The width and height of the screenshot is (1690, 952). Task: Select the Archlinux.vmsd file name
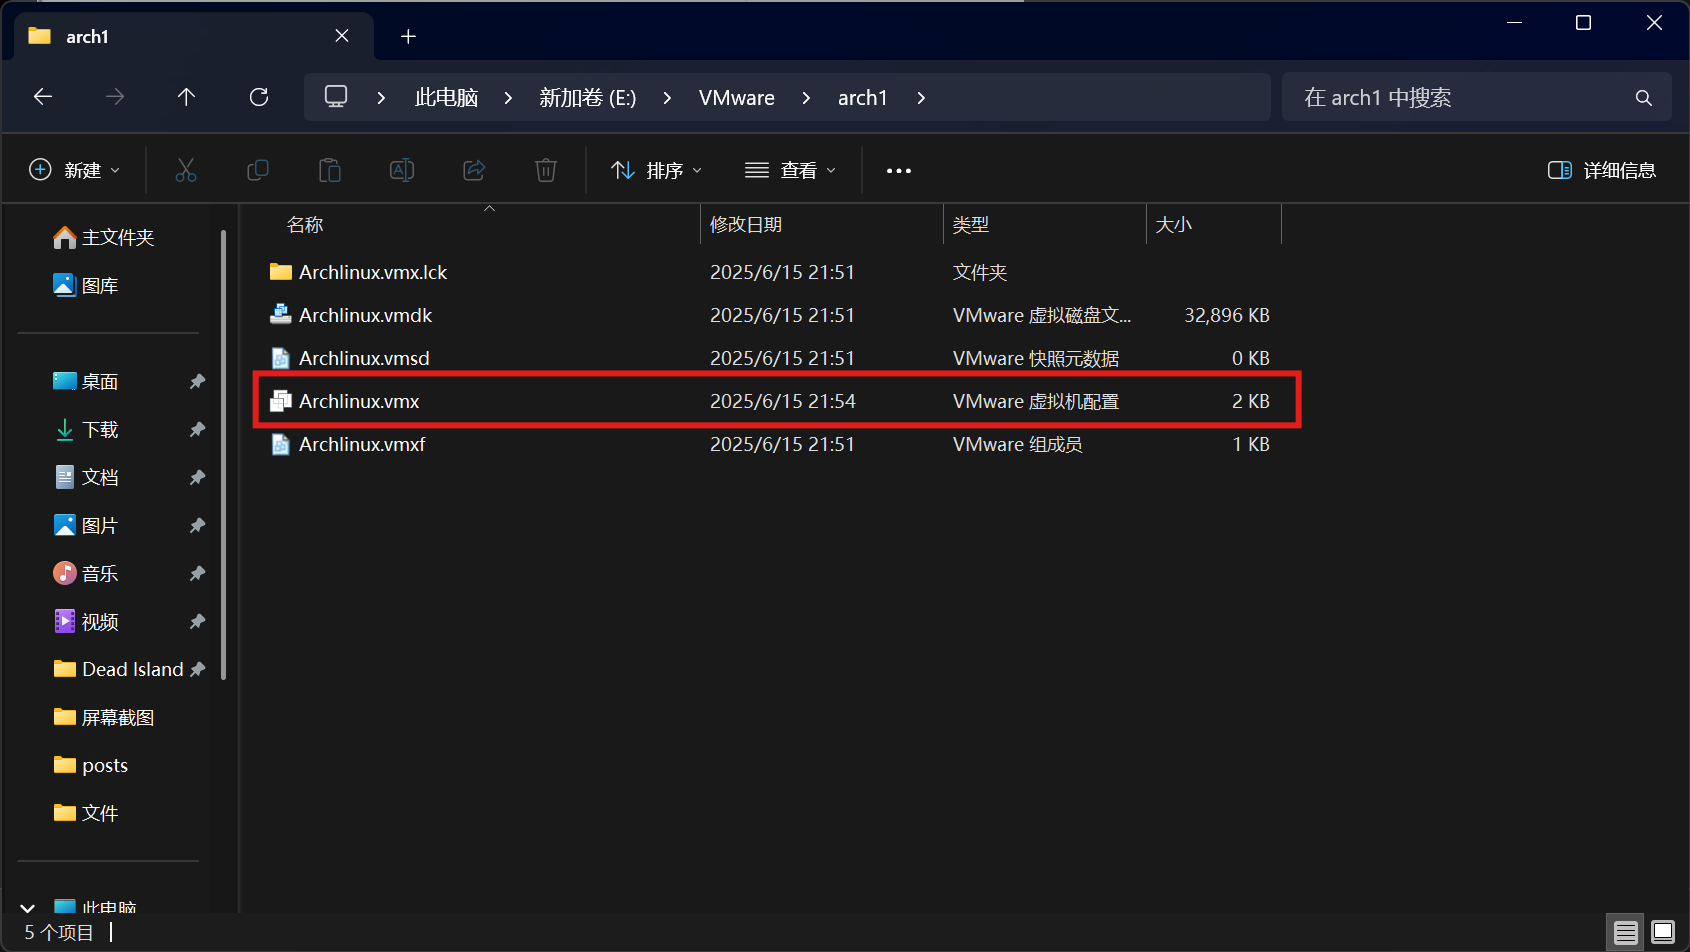(x=364, y=358)
